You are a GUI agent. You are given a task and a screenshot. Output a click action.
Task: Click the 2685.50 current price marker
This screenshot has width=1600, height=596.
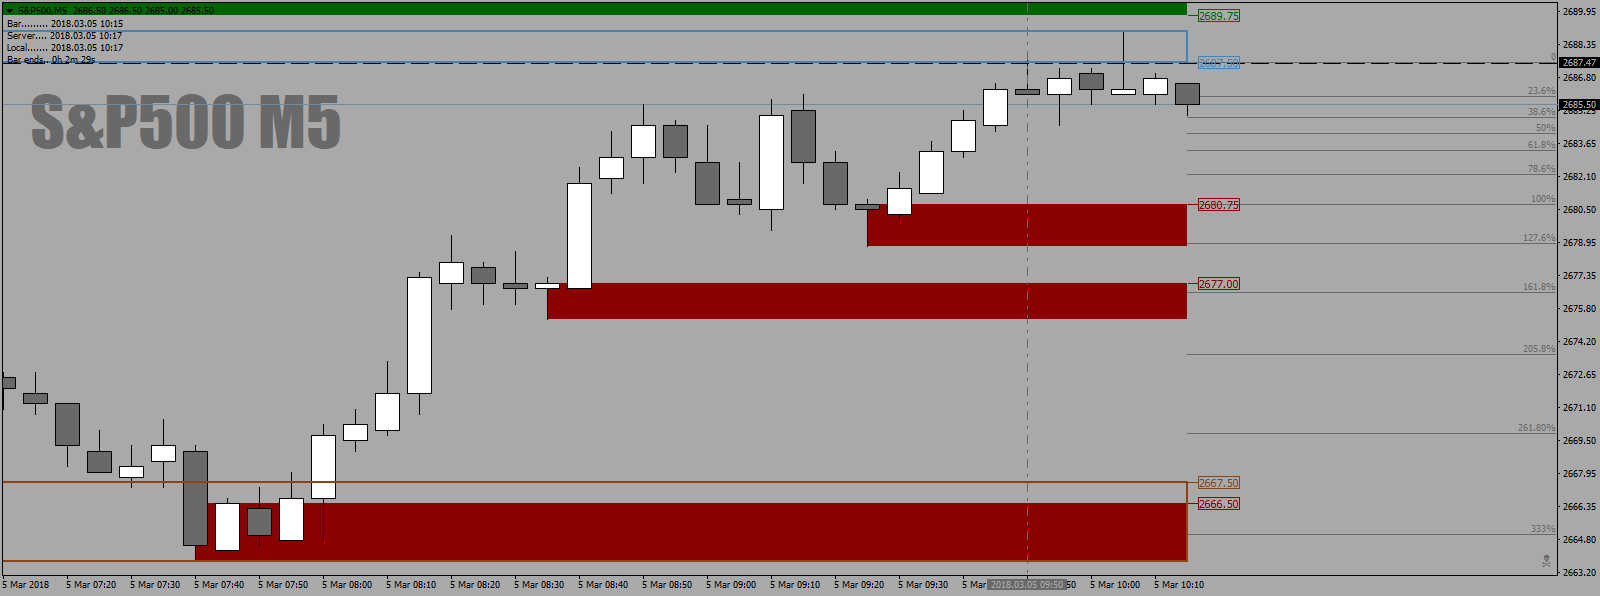tap(1579, 104)
